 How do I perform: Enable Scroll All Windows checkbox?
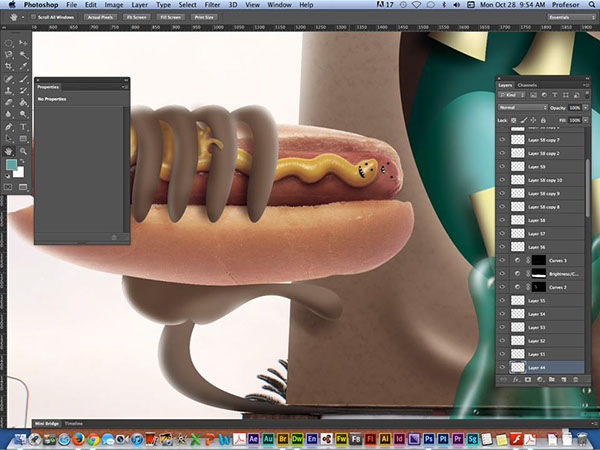point(33,17)
